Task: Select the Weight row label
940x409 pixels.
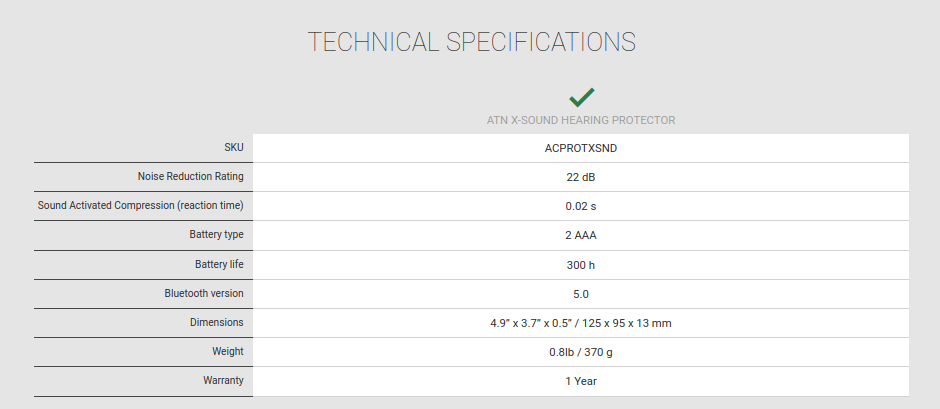Action: point(228,351)
